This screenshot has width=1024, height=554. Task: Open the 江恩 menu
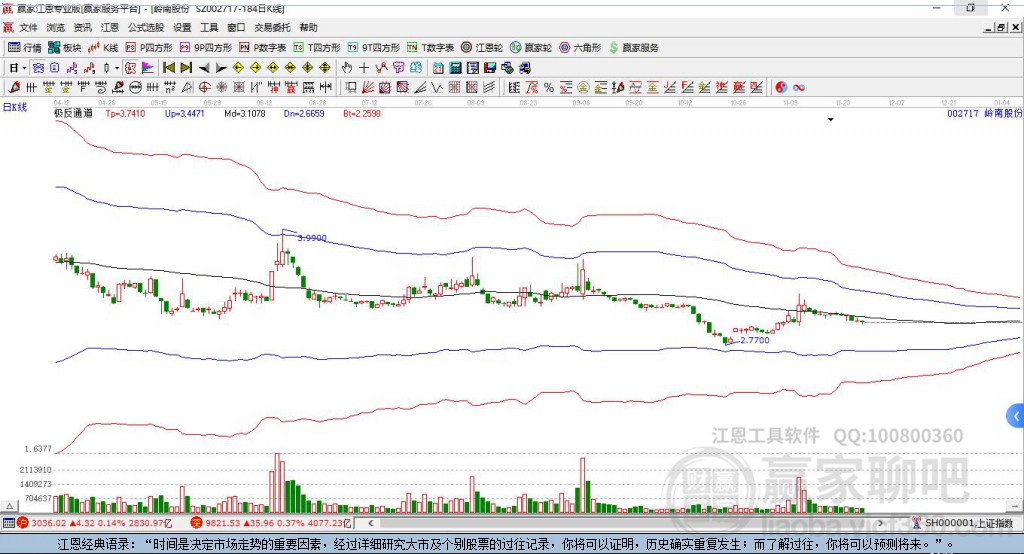point(110,27)
